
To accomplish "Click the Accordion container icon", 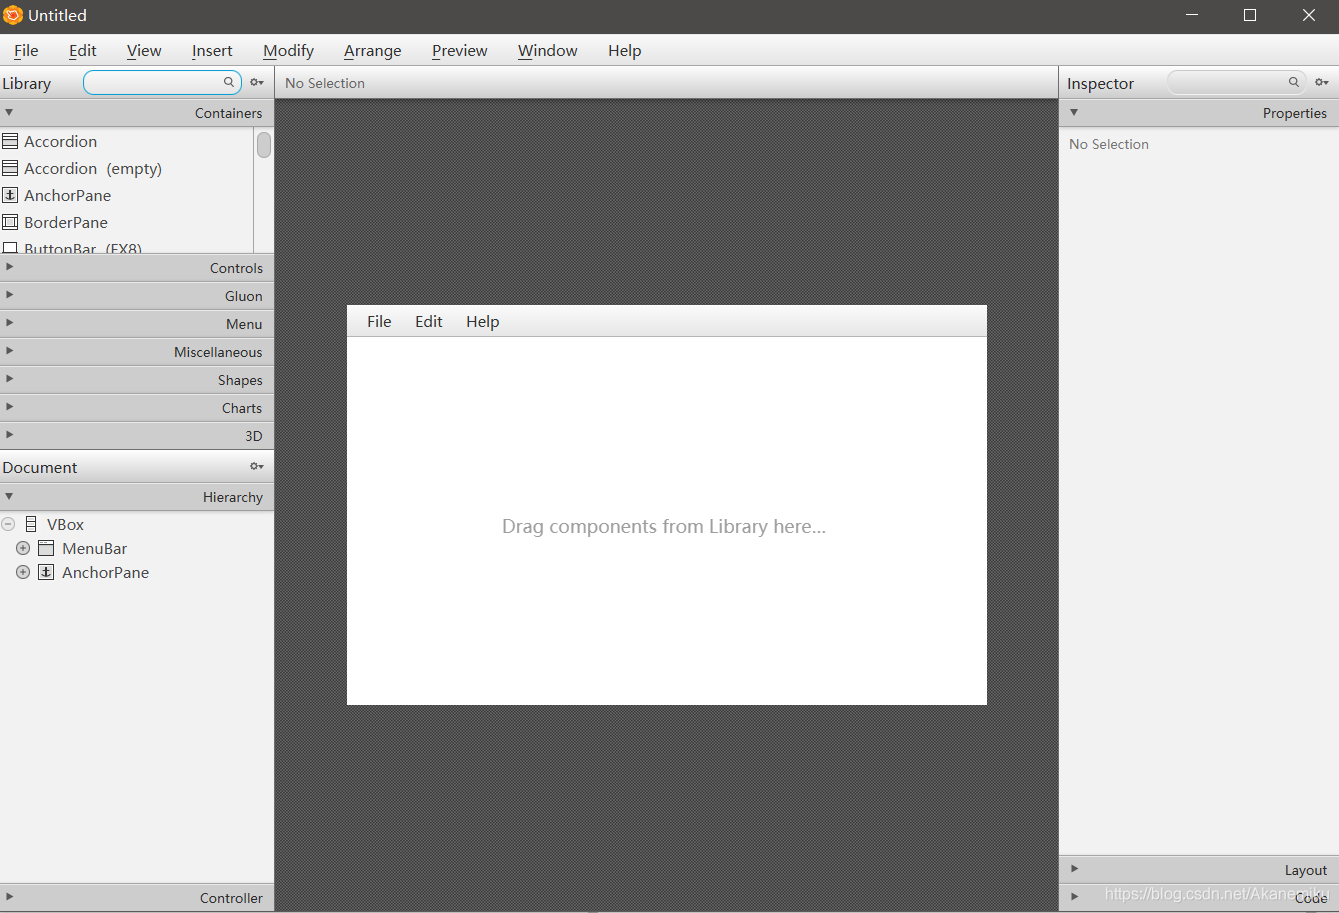I will pos(10,141).
